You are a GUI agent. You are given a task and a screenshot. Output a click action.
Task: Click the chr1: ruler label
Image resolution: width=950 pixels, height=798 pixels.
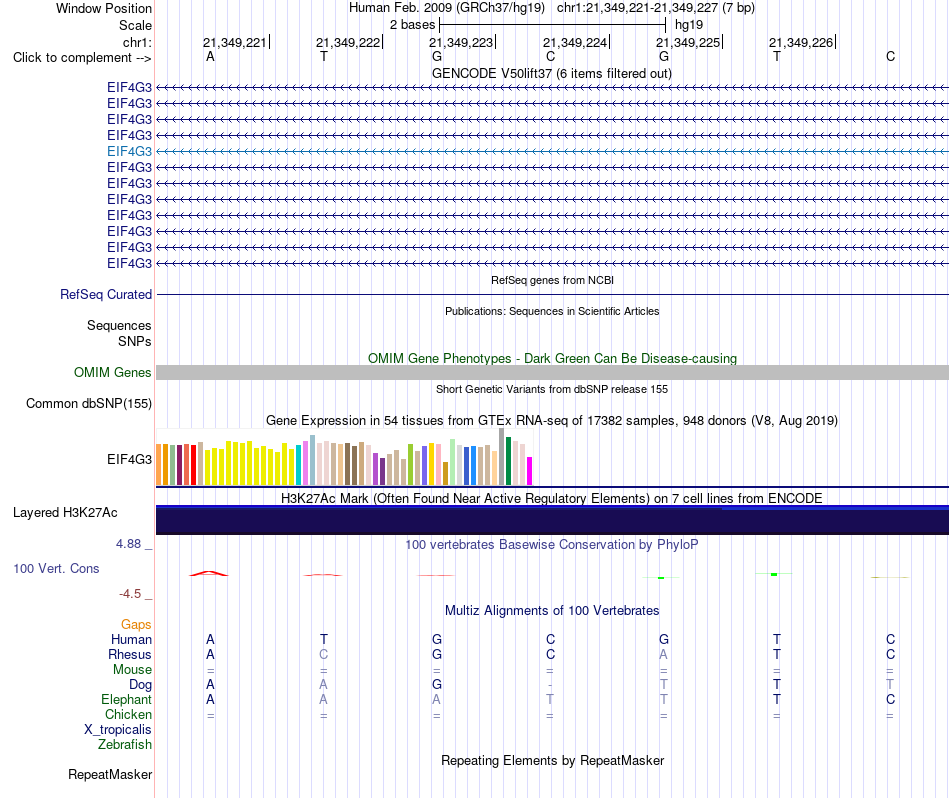[x=137, y=42]
